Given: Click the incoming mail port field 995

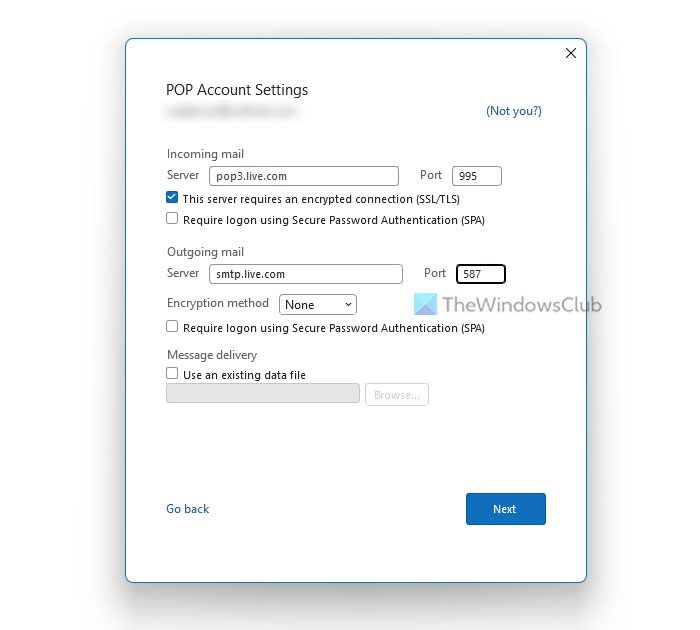Looking at the screenshot, I should click(x=476, y=176).
